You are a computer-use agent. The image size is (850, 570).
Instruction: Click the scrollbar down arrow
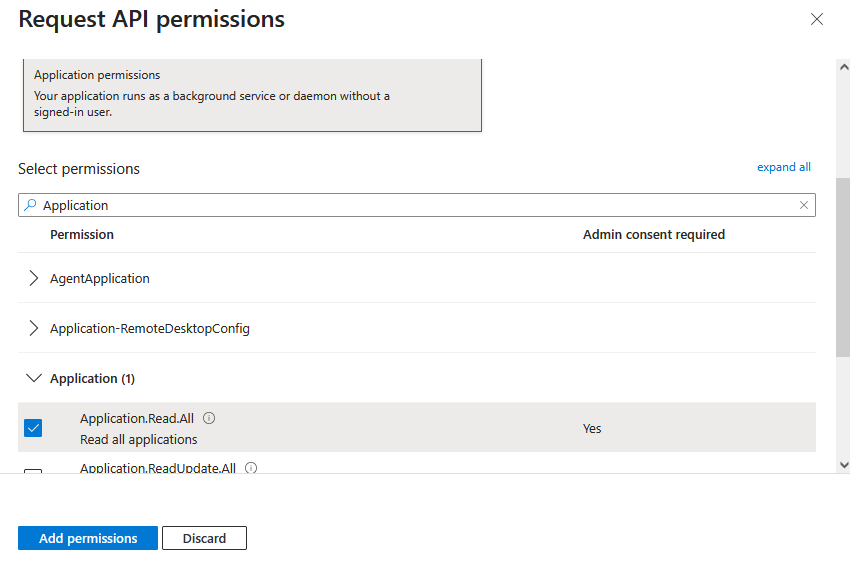click(842, 464)
